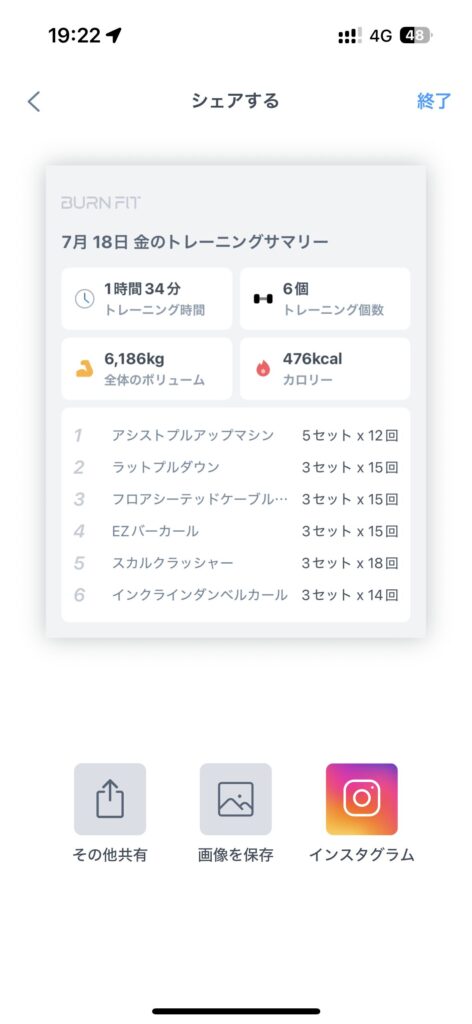This screenshot has height=1024, width=472.
Task: Select the 1時間34分 training time card
Action: click(x=147, y=298)
